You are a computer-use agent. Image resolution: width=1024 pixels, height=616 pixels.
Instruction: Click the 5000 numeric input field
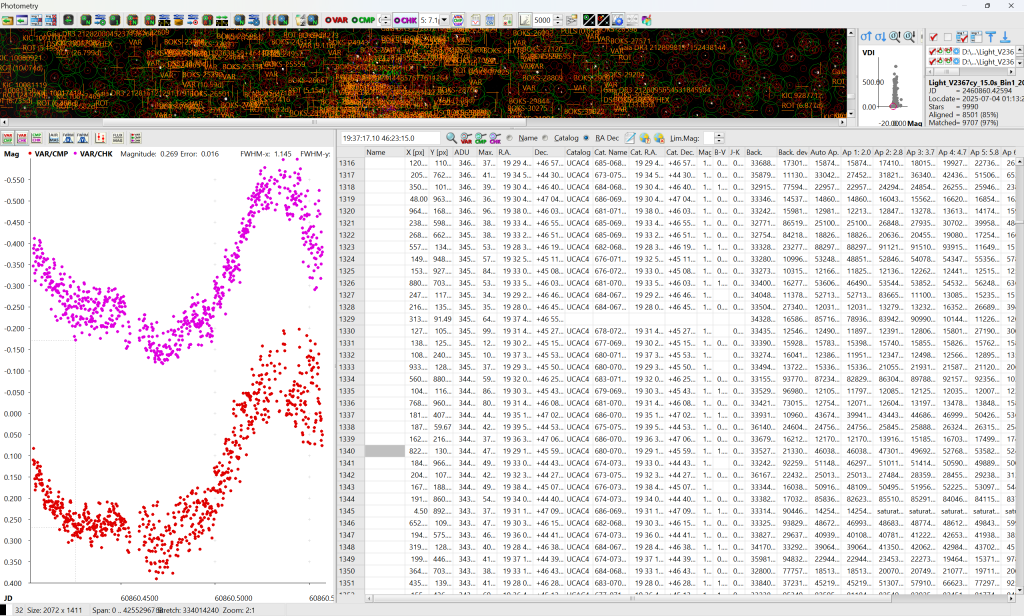point(543,20)
